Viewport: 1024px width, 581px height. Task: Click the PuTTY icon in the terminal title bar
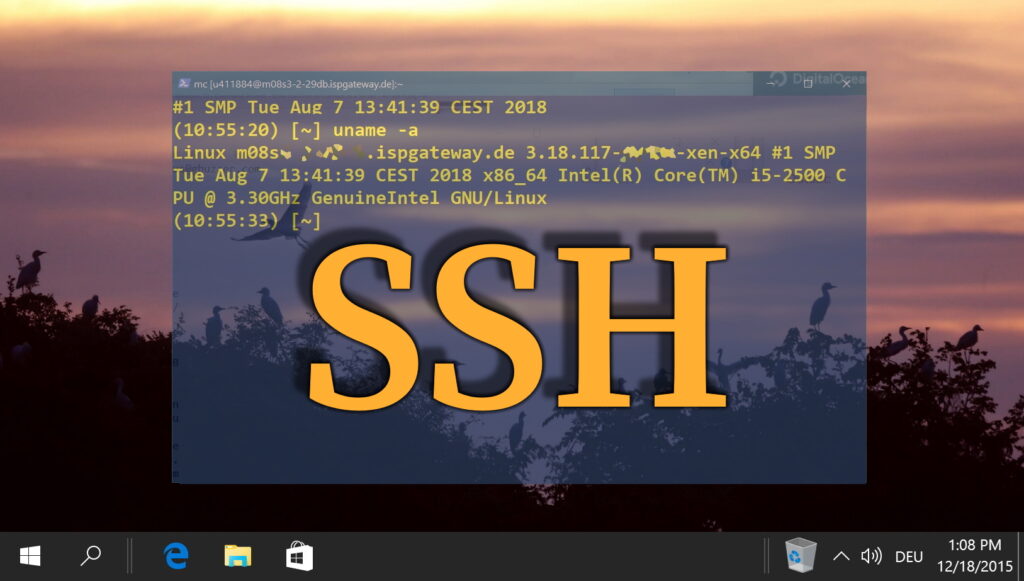(183, 82)
